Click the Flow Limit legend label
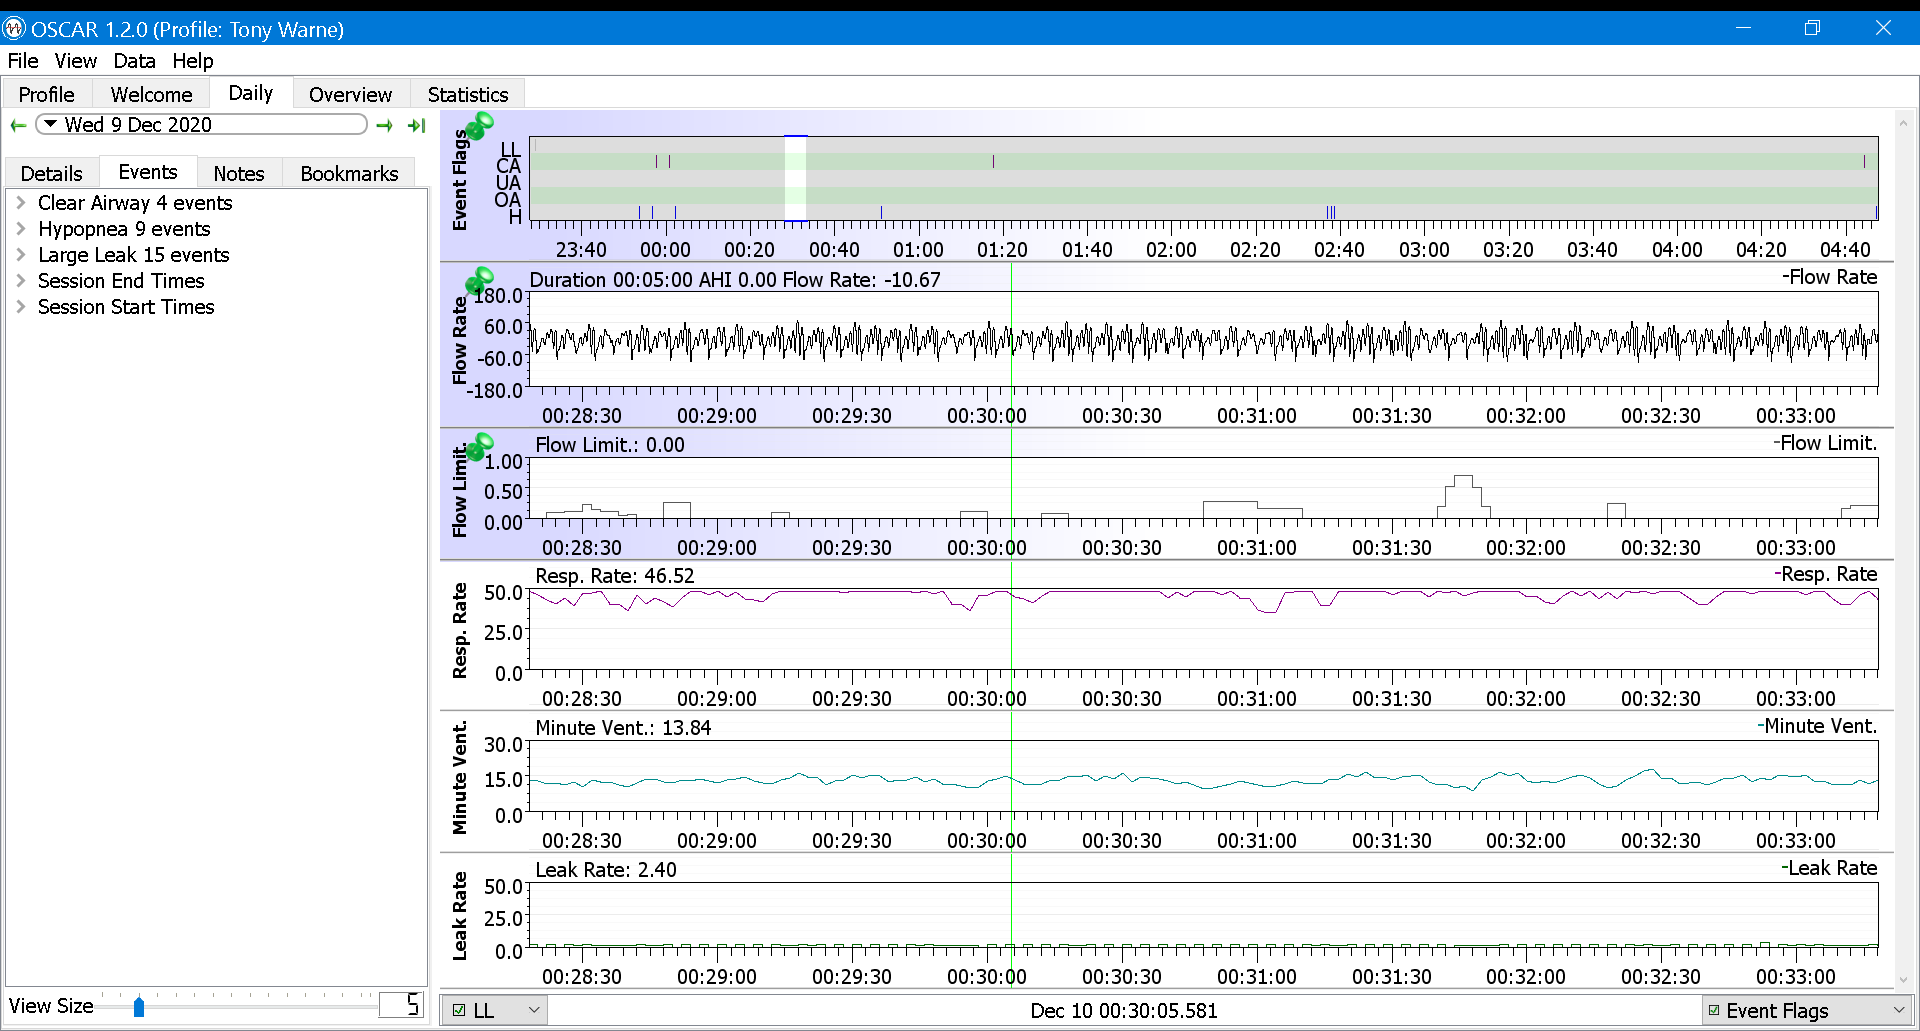The width and height of the screenshot is (1920, 1031). [x=1826, y=443]
